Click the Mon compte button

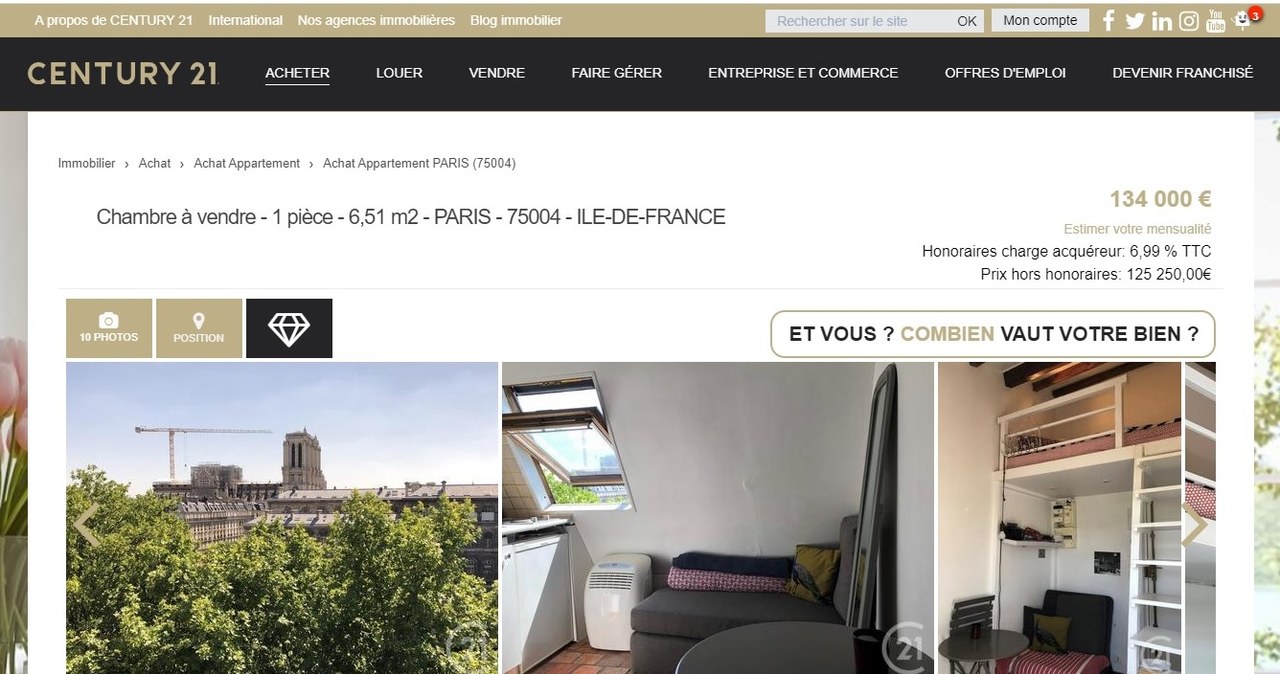pyautogui.click(x=1040, y=20)
